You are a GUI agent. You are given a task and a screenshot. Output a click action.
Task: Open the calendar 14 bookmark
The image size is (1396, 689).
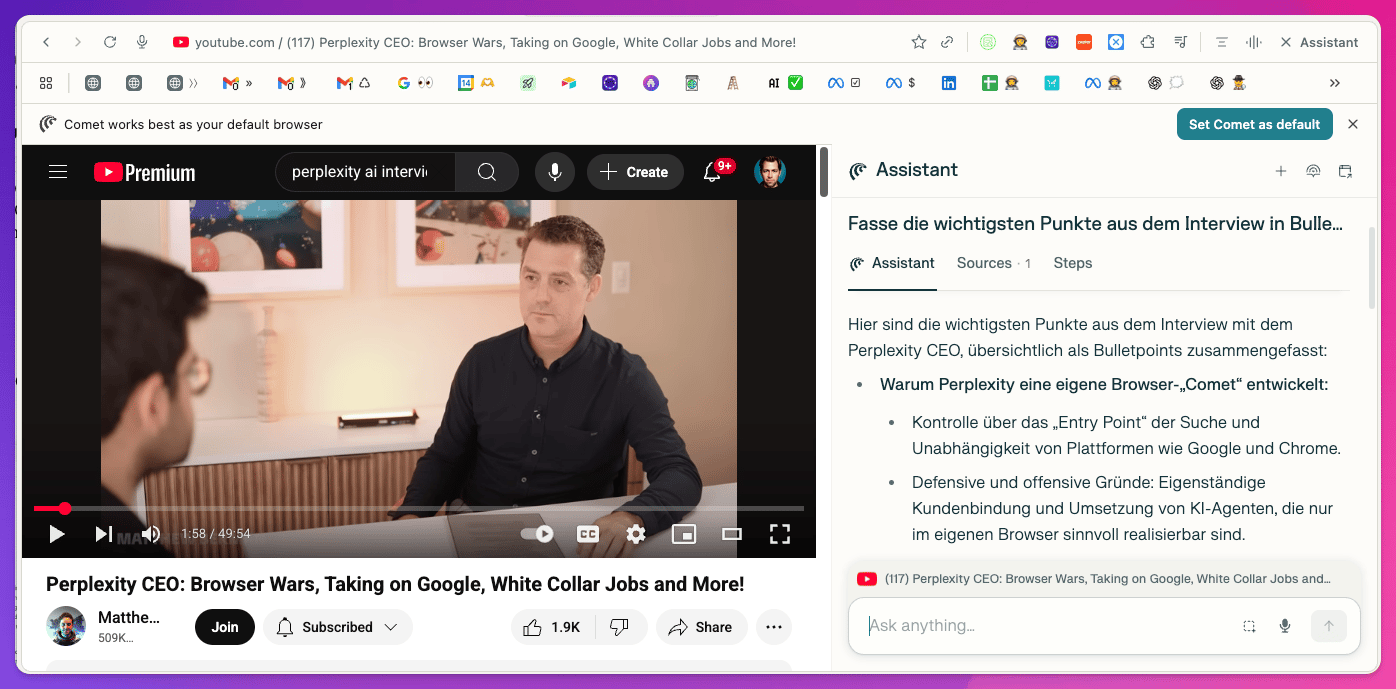pyautogui.click(x=476, y=83)
